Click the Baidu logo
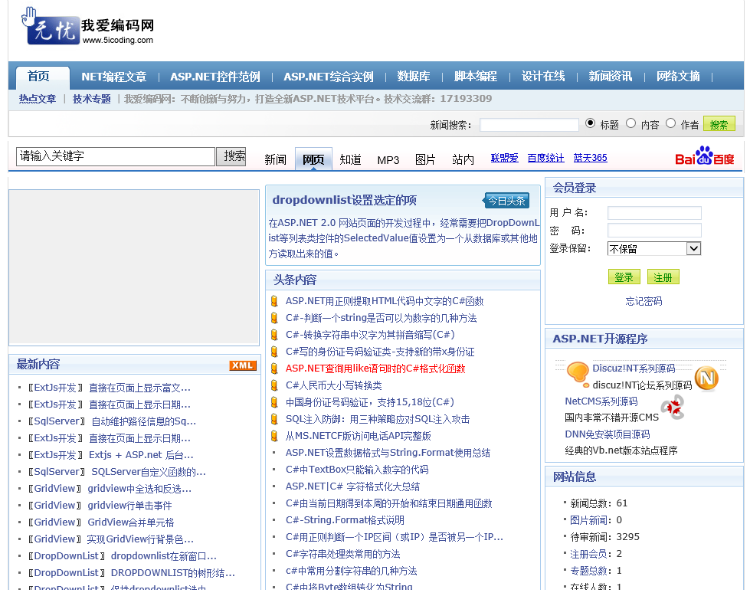This screenshot has width=750, height=590. click(705, 156)
